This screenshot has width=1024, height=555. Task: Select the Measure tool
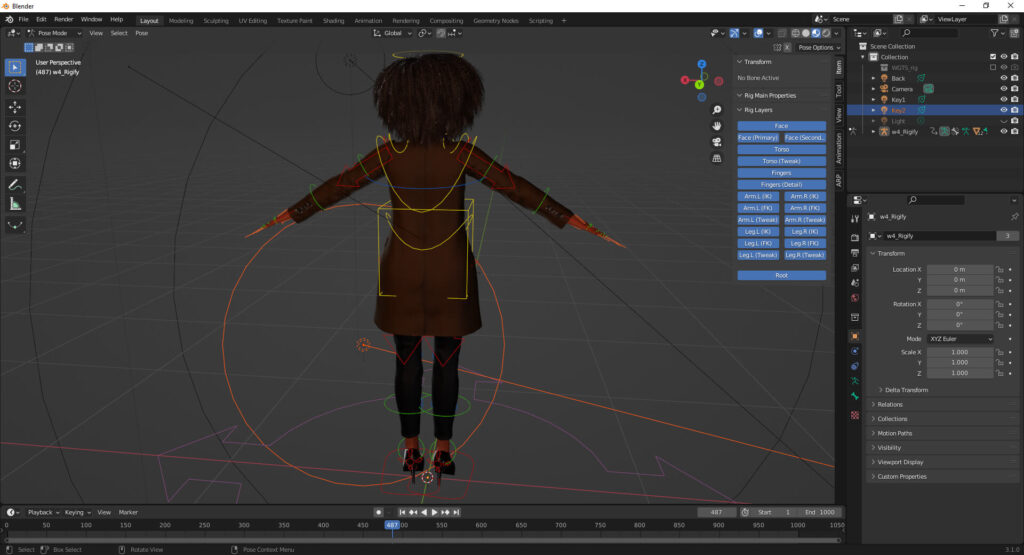15,204
